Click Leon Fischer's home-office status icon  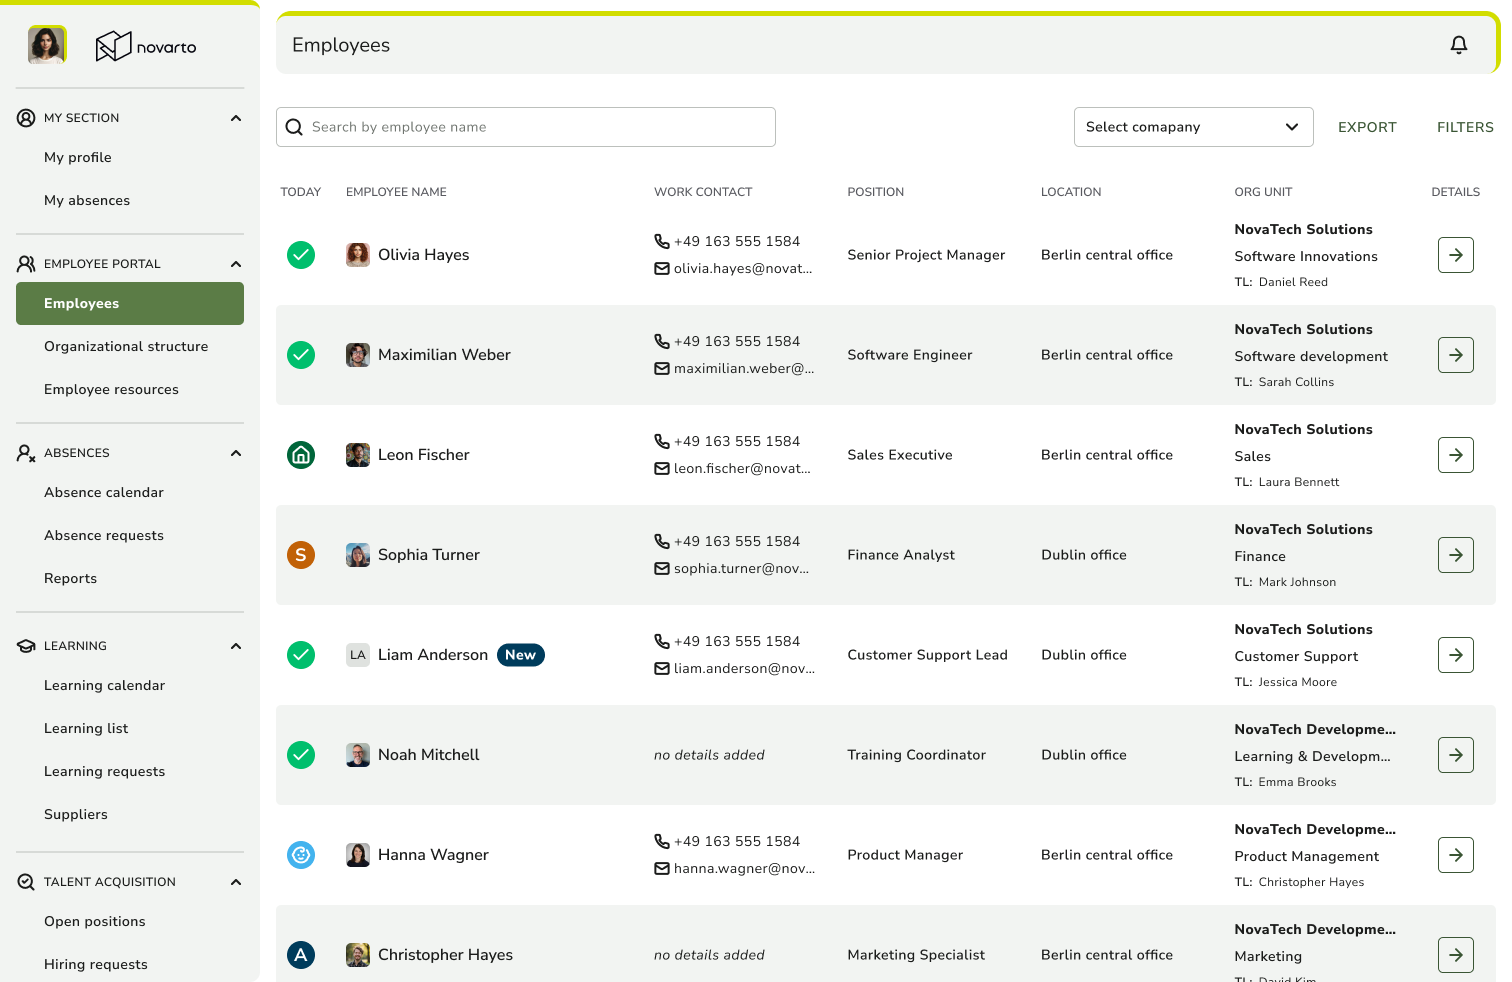301,455
